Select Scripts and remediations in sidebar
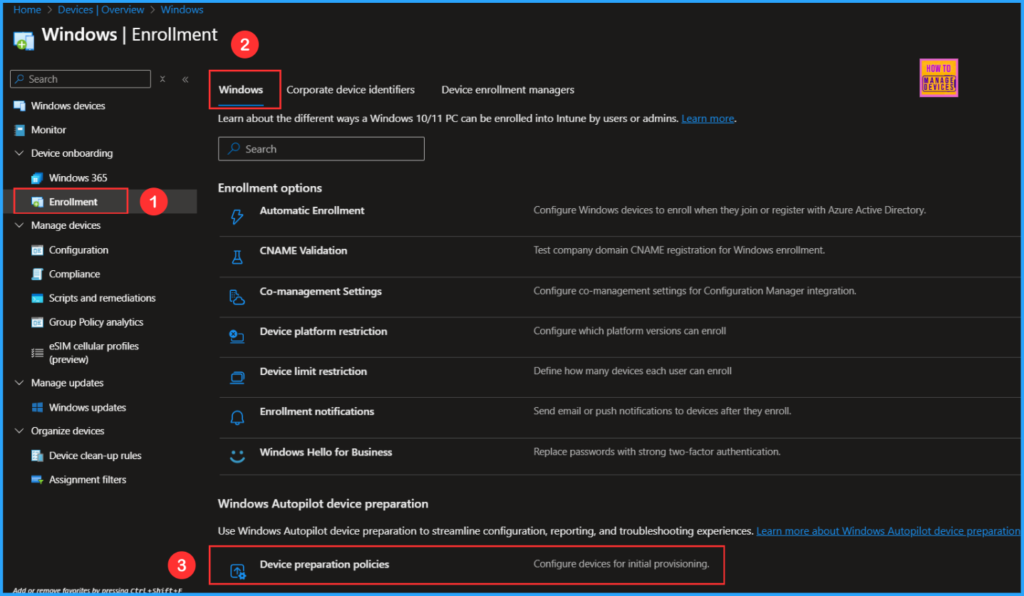The image size is (1024, 596). click(x=102, y=298)
